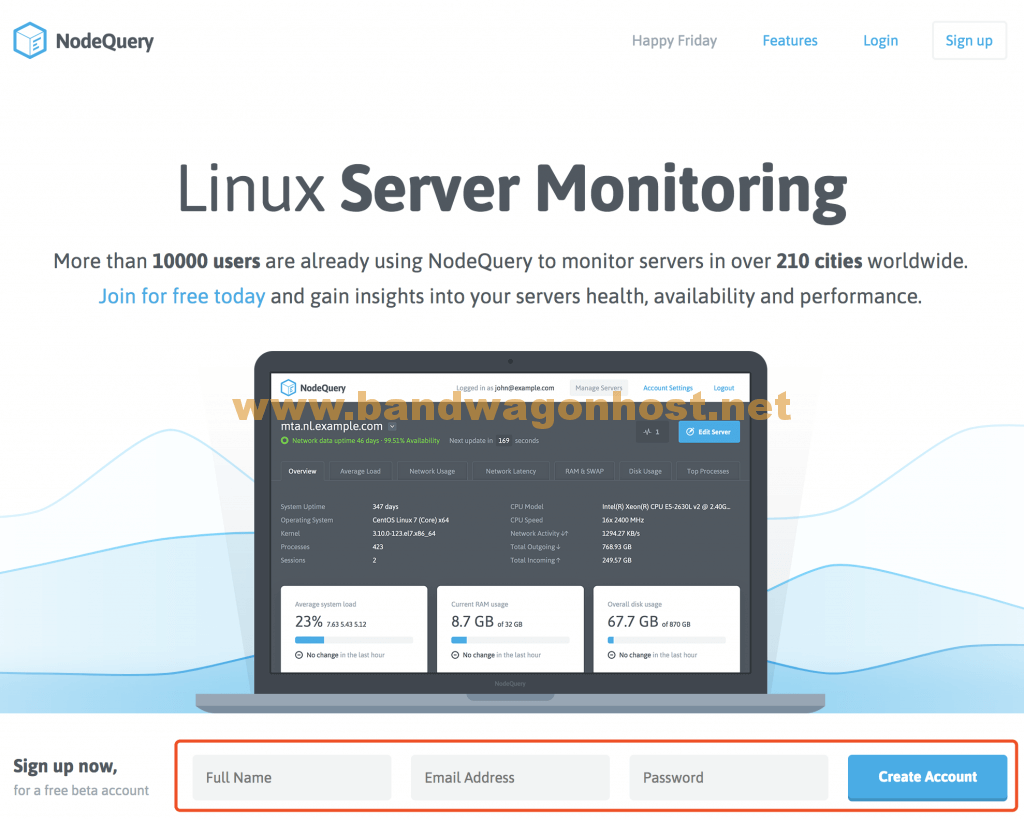Click the 249.57 GB total incoming value

coord(616,560)
